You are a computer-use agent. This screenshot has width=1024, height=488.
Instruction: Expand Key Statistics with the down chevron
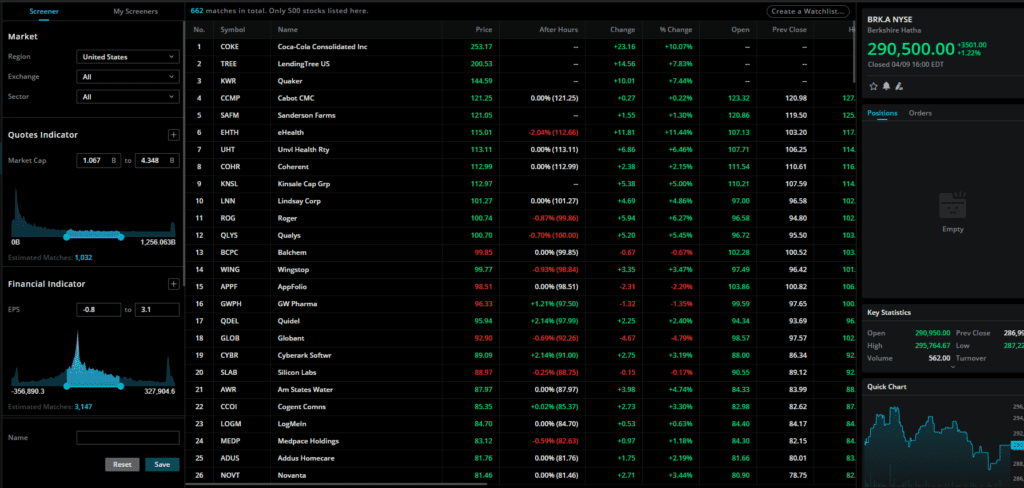[x=952, y=366]
